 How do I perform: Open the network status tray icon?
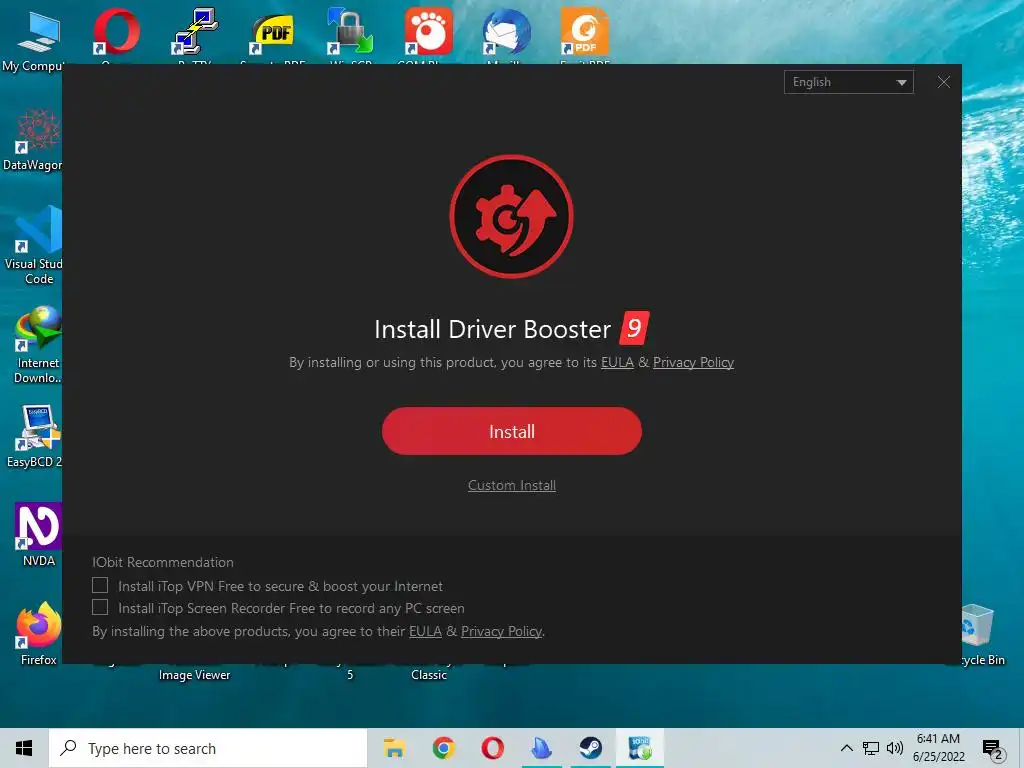point(871,748)
